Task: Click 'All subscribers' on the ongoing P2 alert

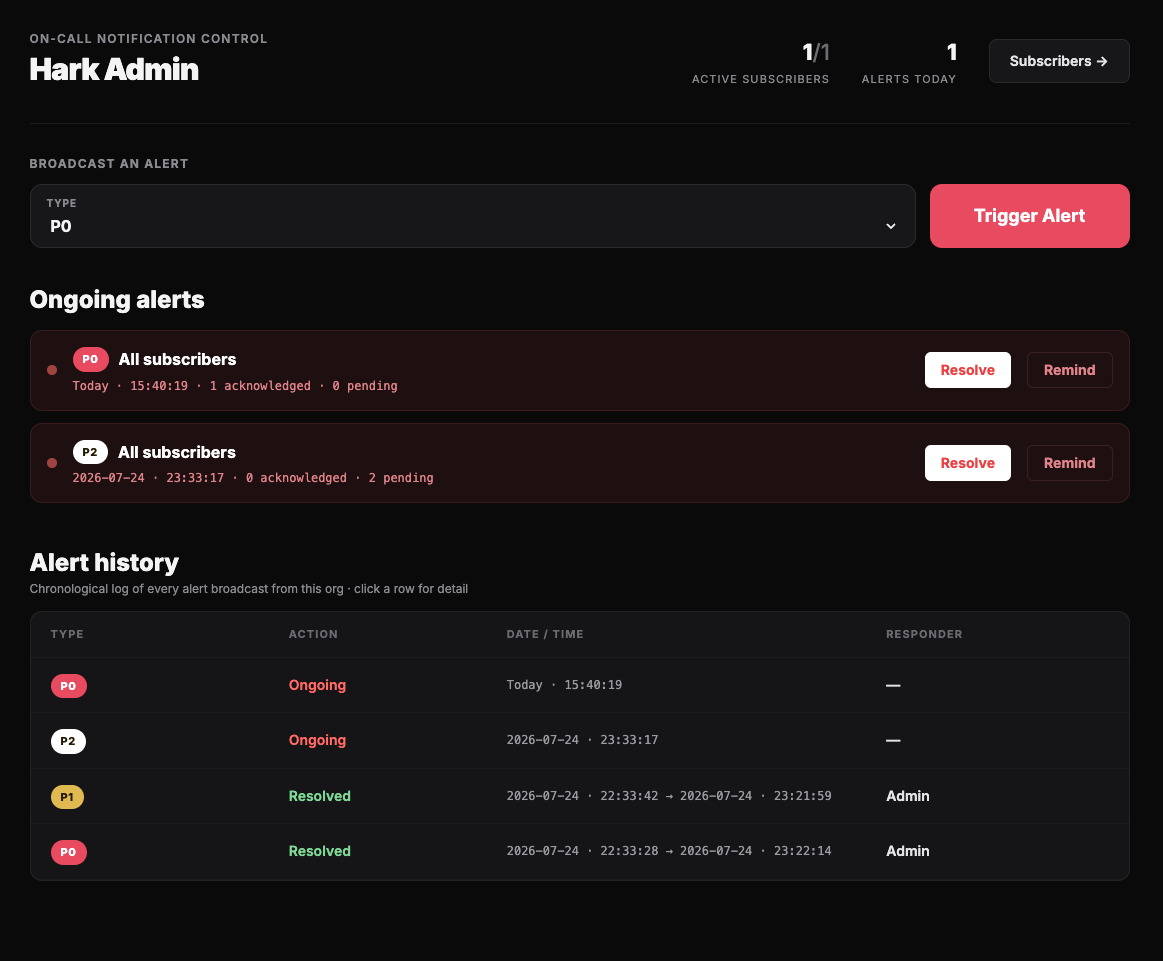Action: click(x=177, y=452)
